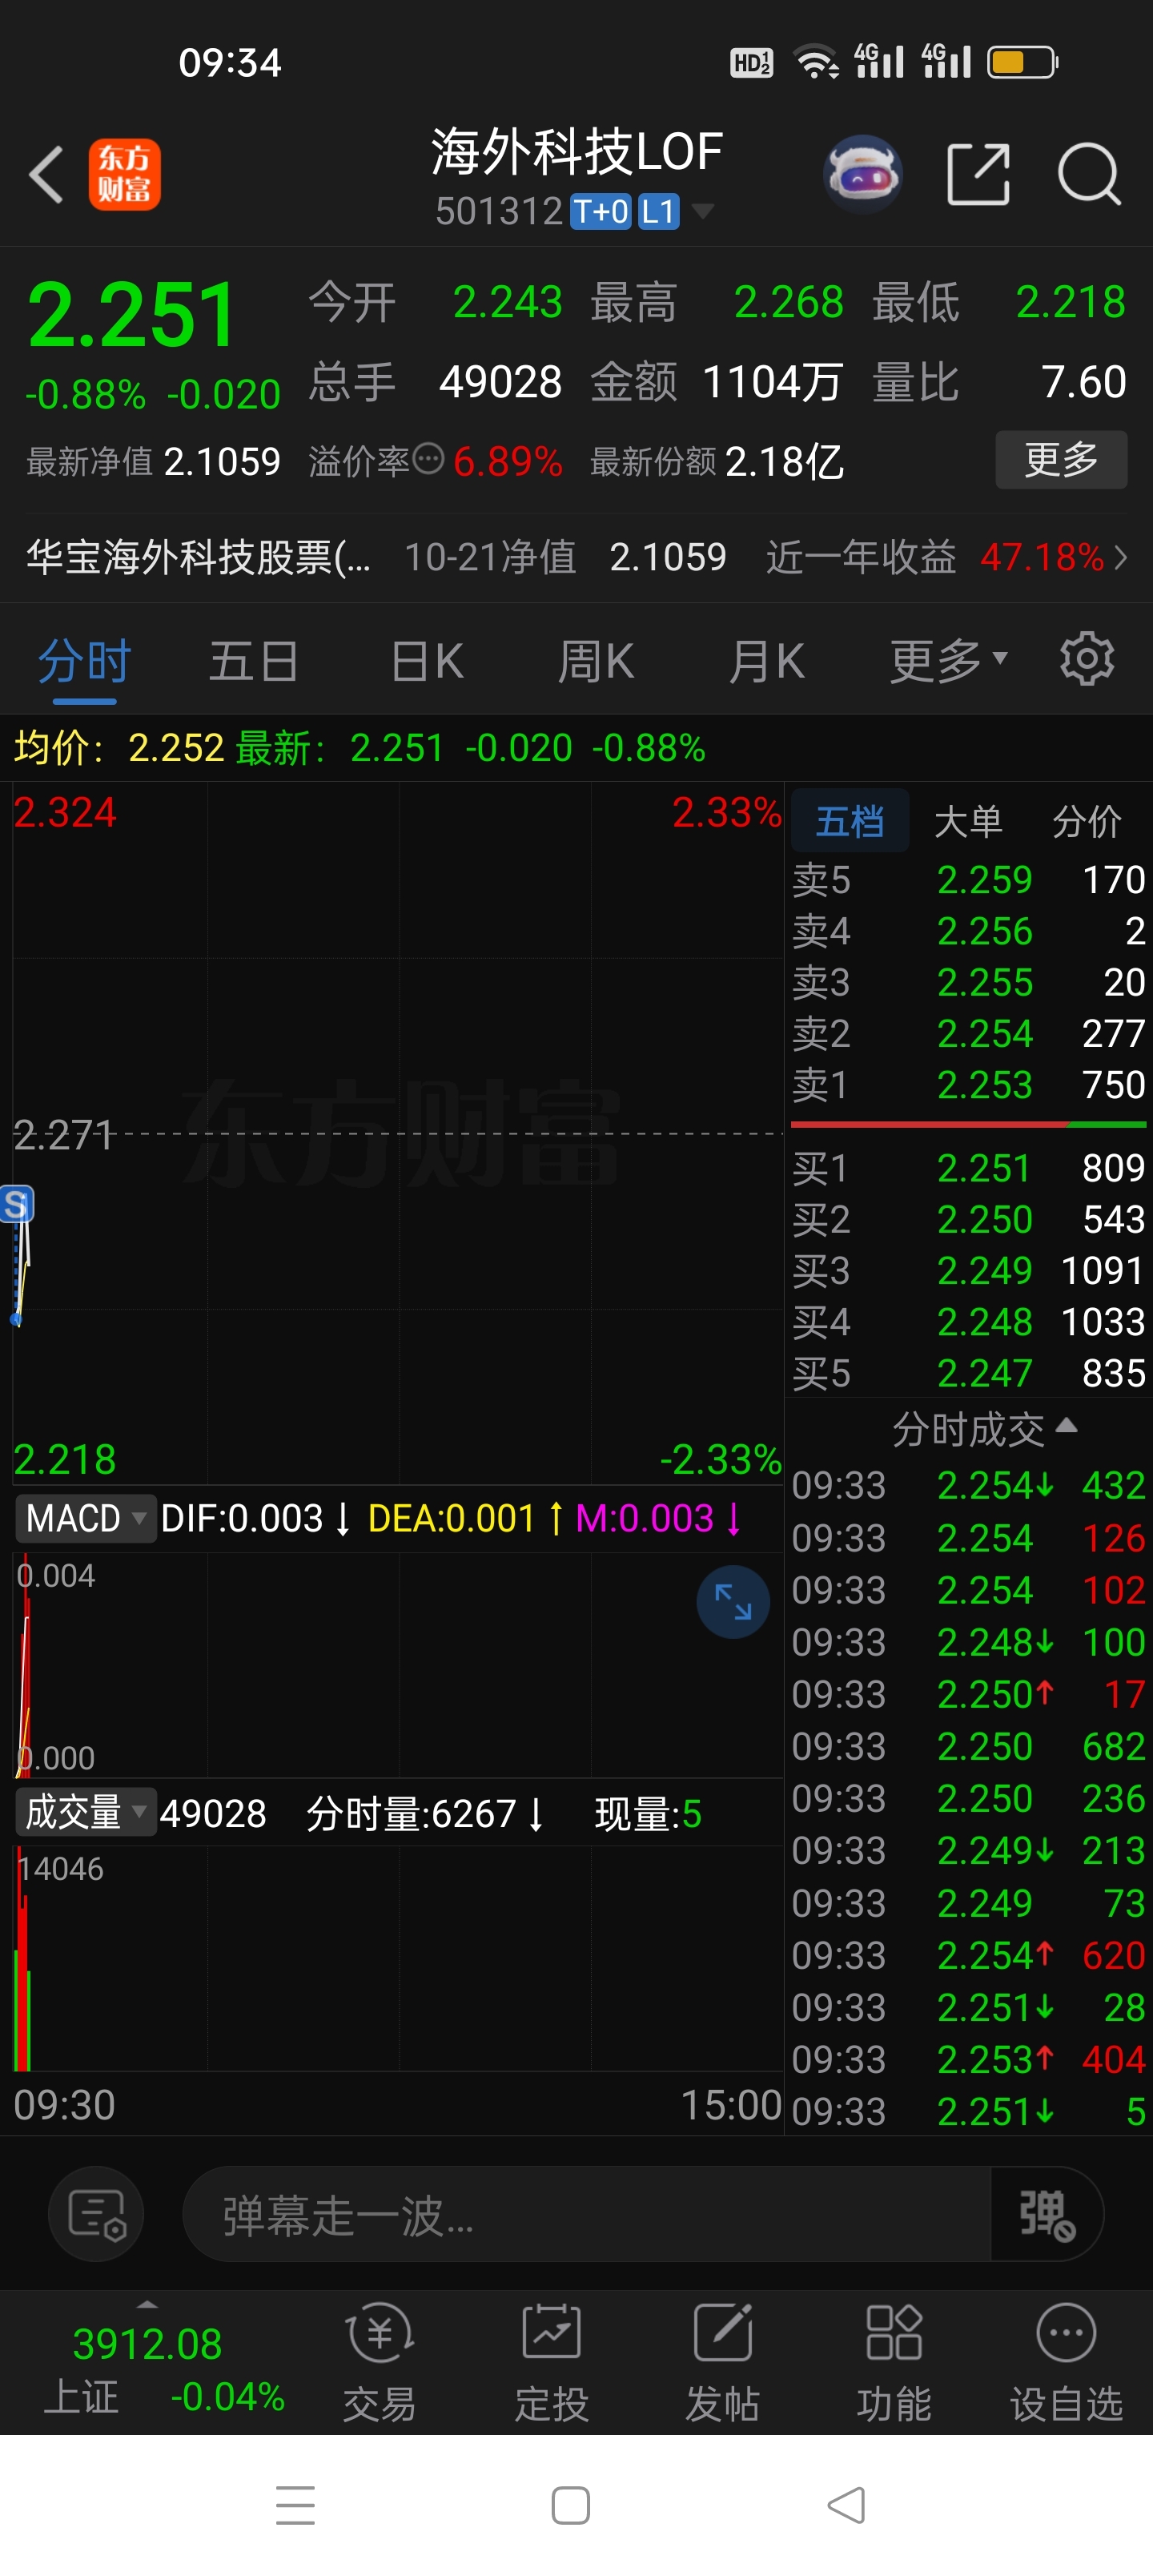
Task: Switch to the 周K tab
Action: click(596, 661)
